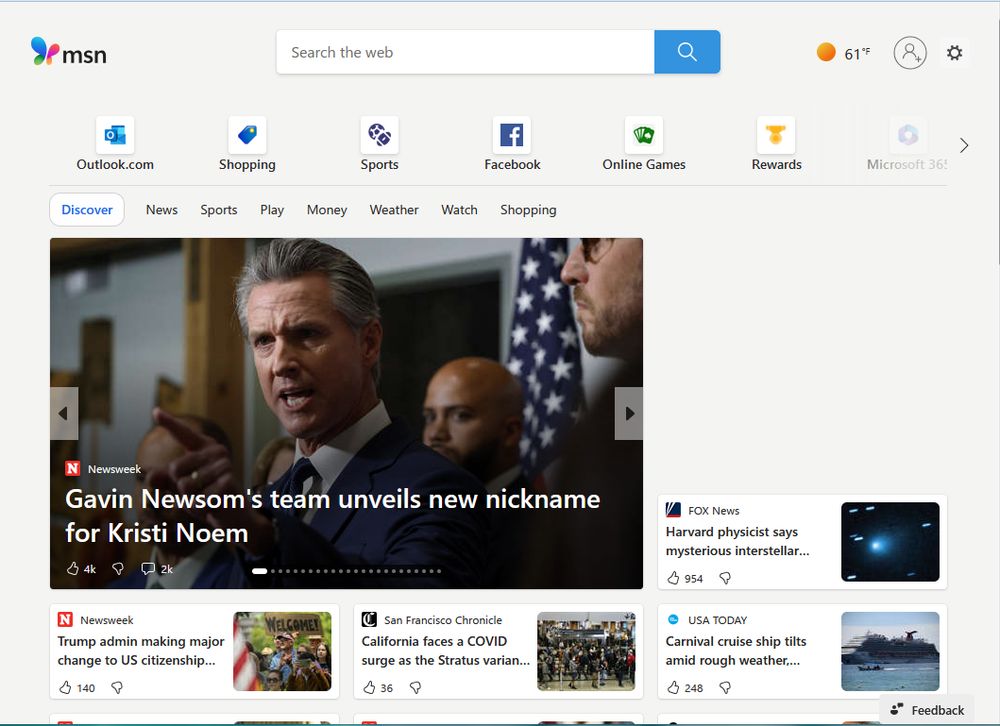Read Gavin Newsom's team unveils nickname headline
Screen dimensions: 1000x726
pos(332,516)
